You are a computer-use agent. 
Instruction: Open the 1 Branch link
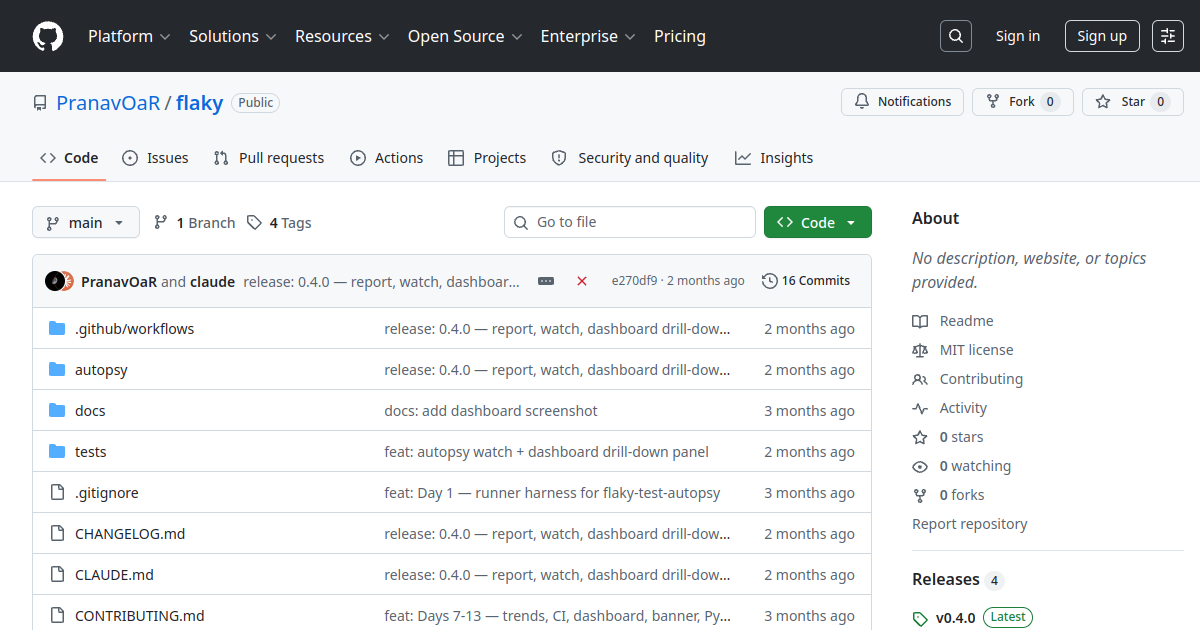tap(195, 223)
